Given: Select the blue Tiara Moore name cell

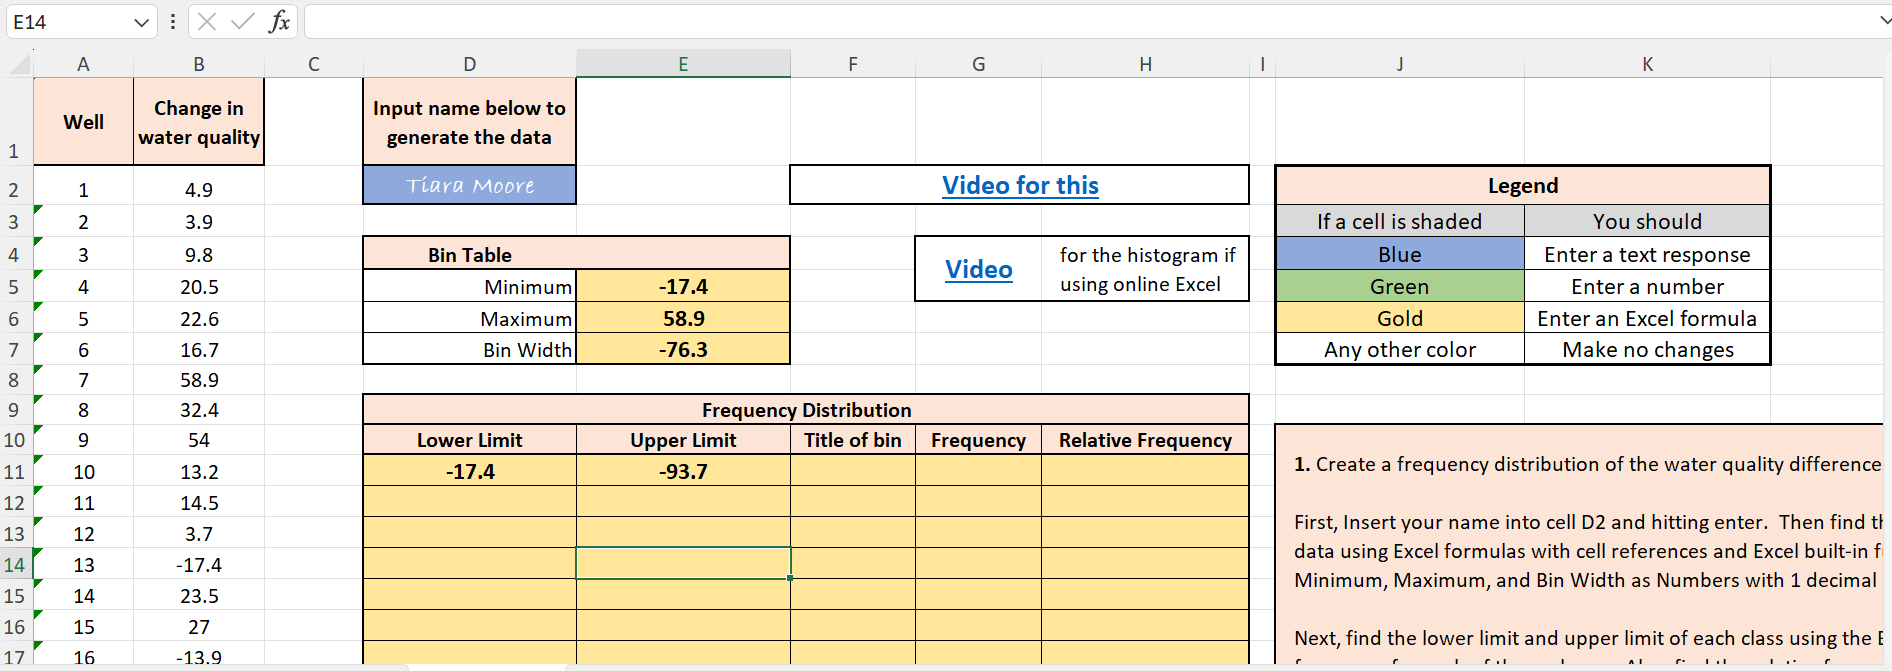Looking at the screenshot, I should coord(469,185).
